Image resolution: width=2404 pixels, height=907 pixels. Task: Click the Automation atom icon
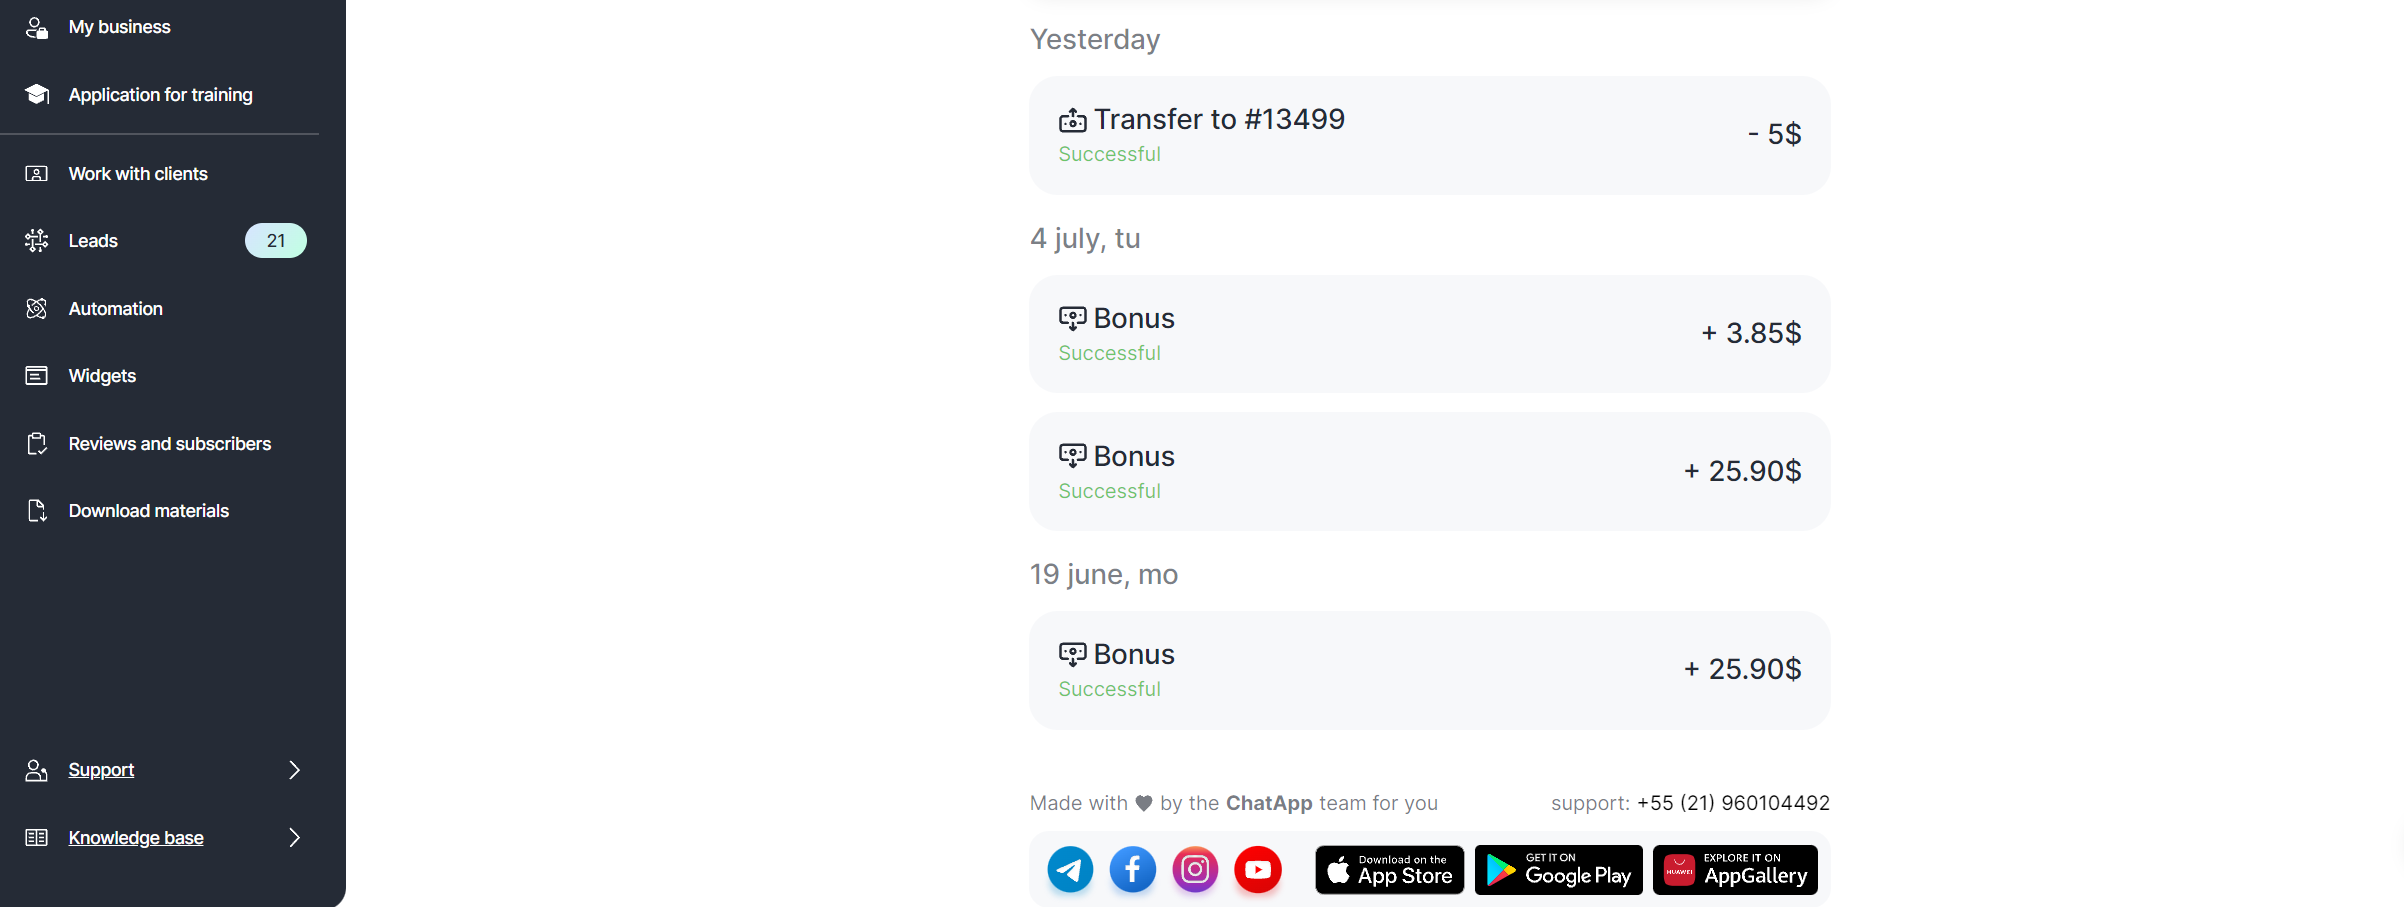pyautogui.click(x=37, y=308)
